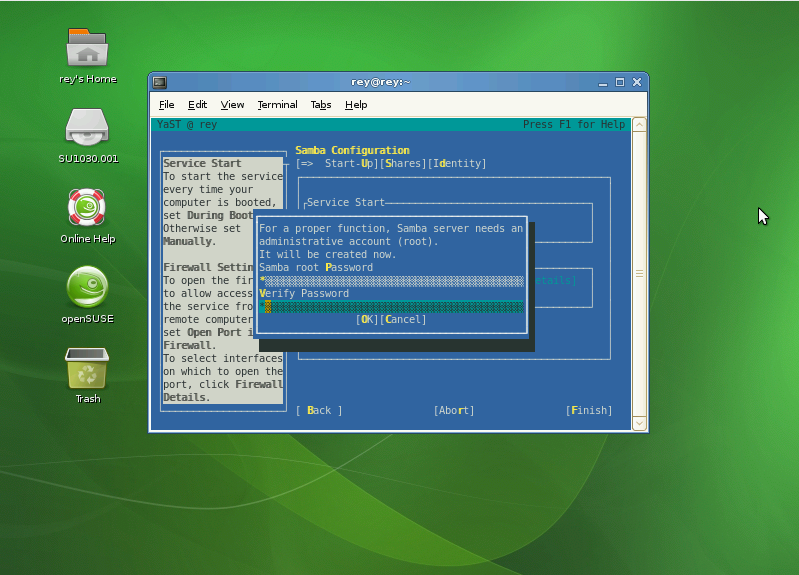Close the rey@rey terminal window
The image size is (799, 575).
click(637, 82)
